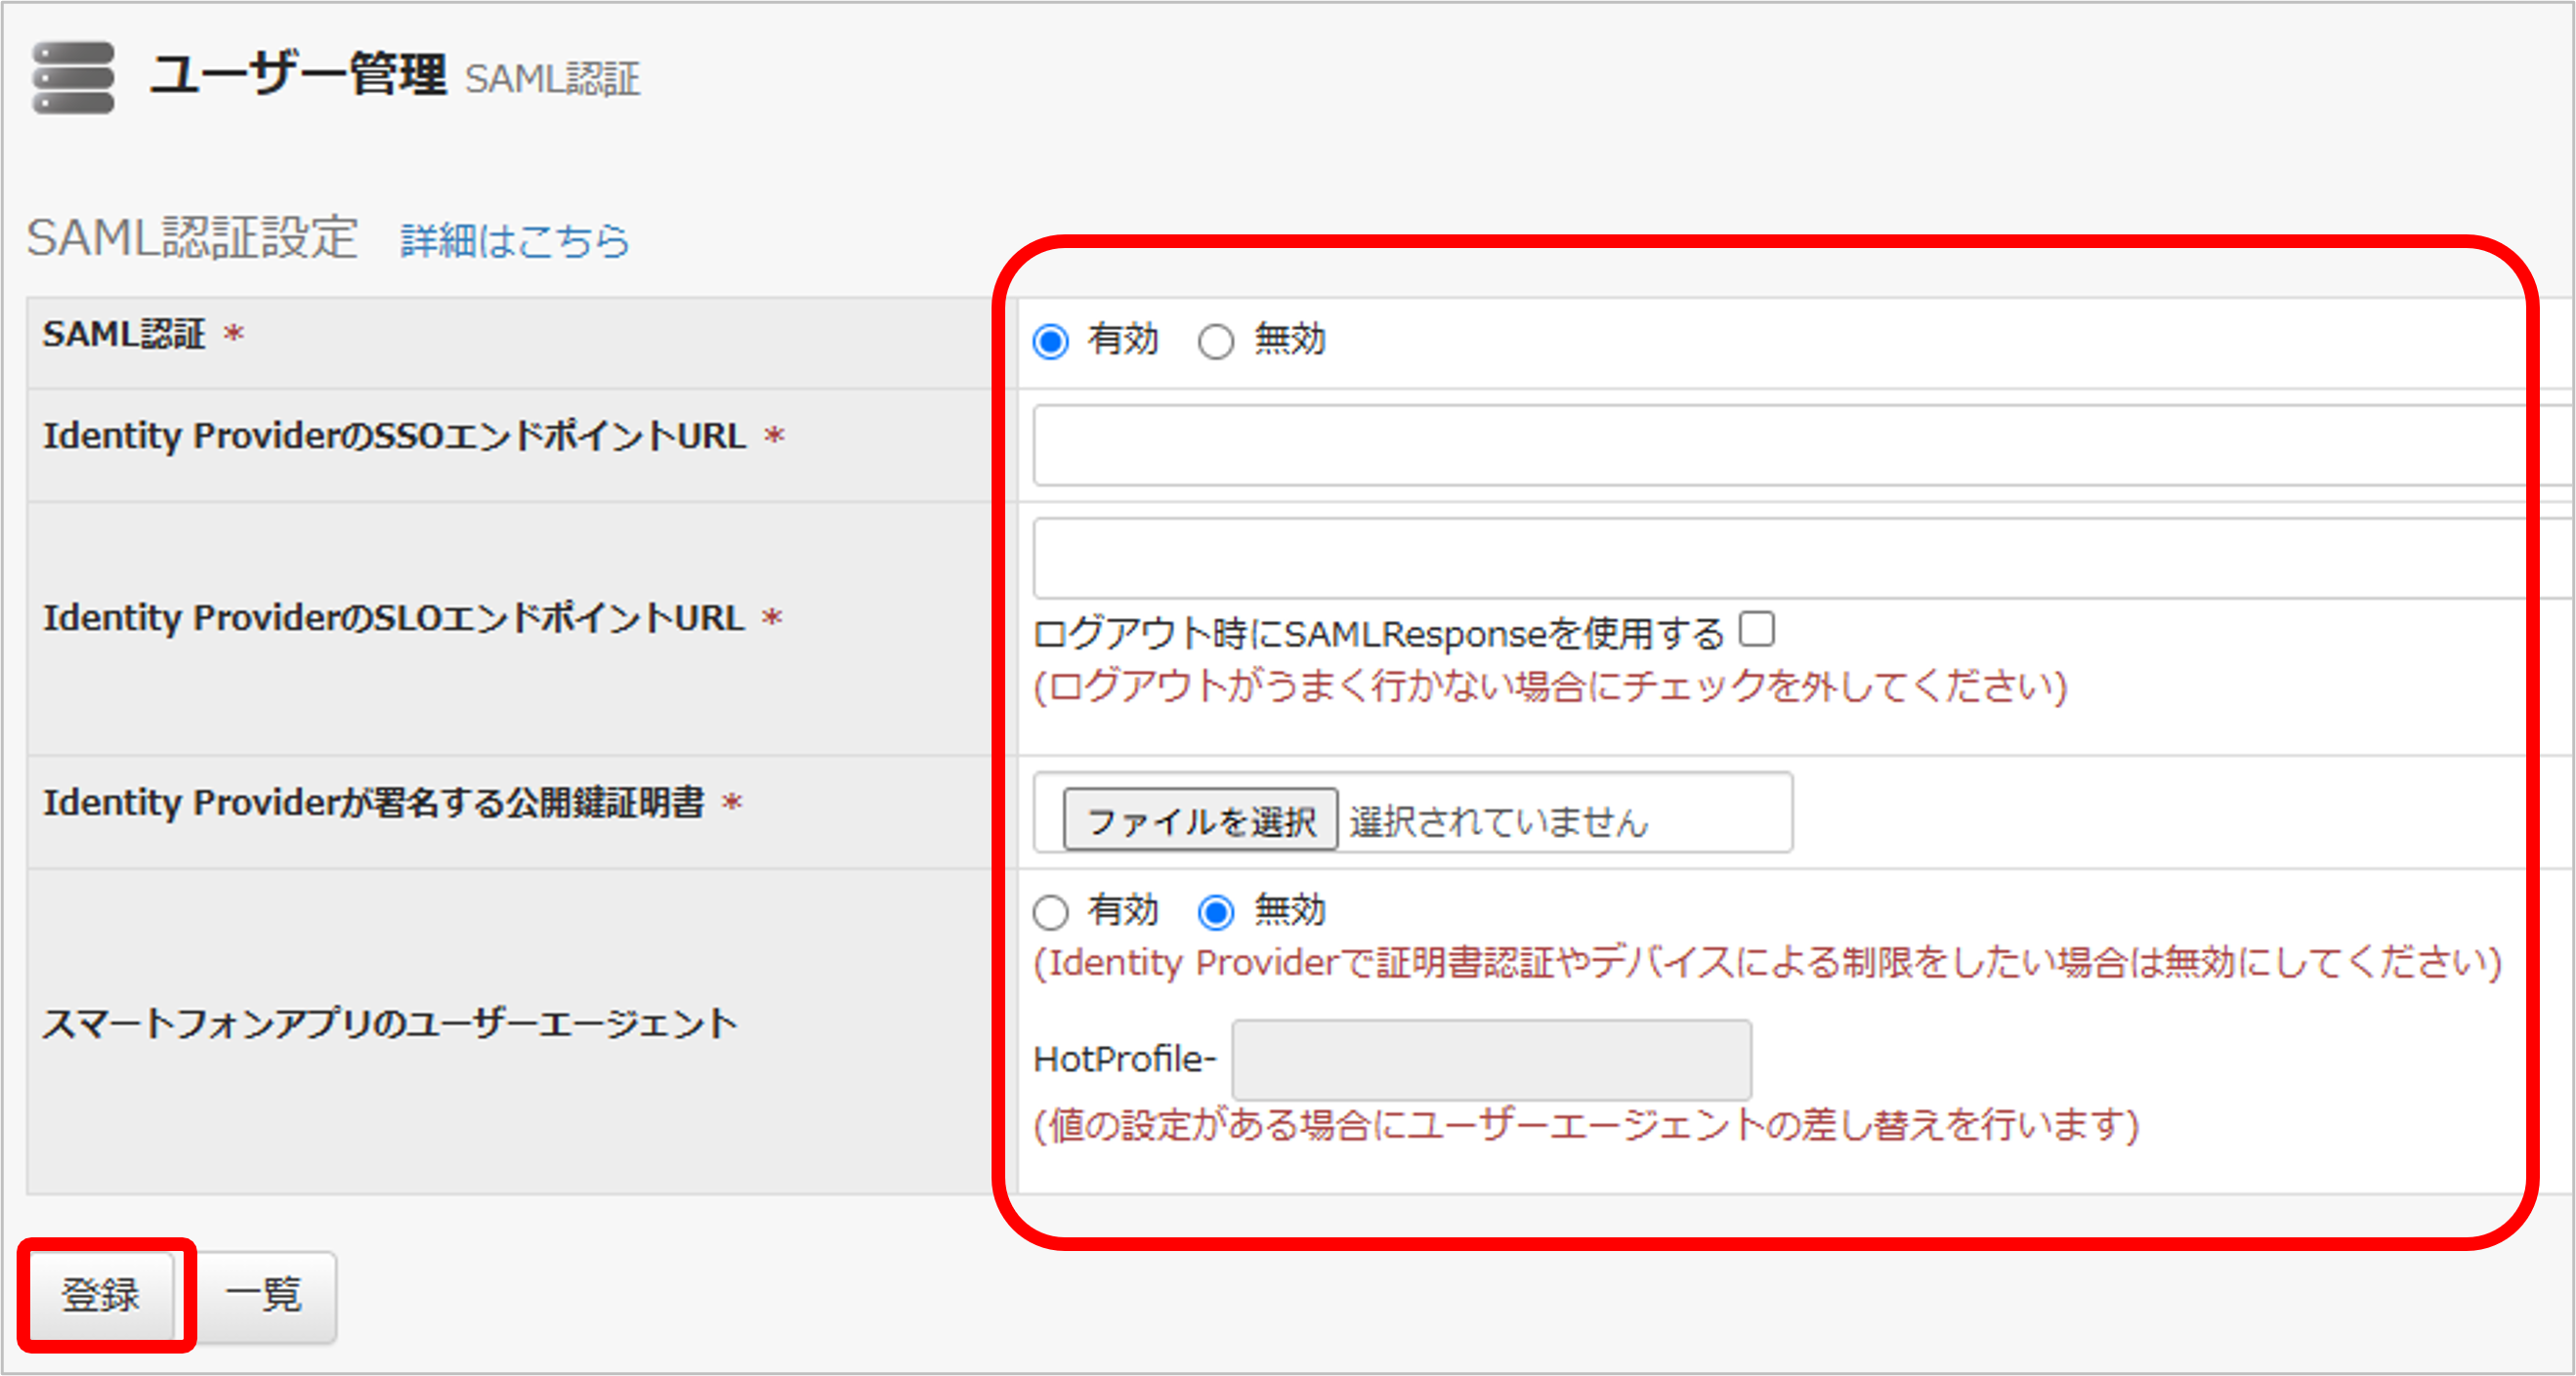Click the SAML認証 row label
Screen dimensions: 2576x1376
(x=124, y=334)
